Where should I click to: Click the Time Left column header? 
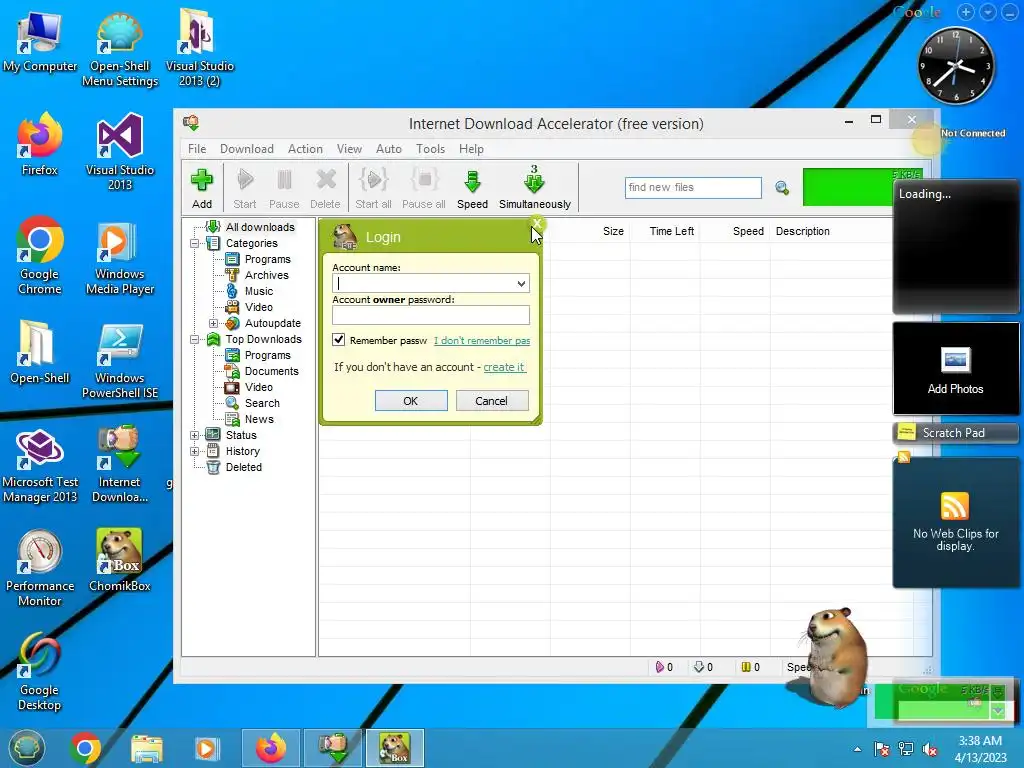click(671, 231)
